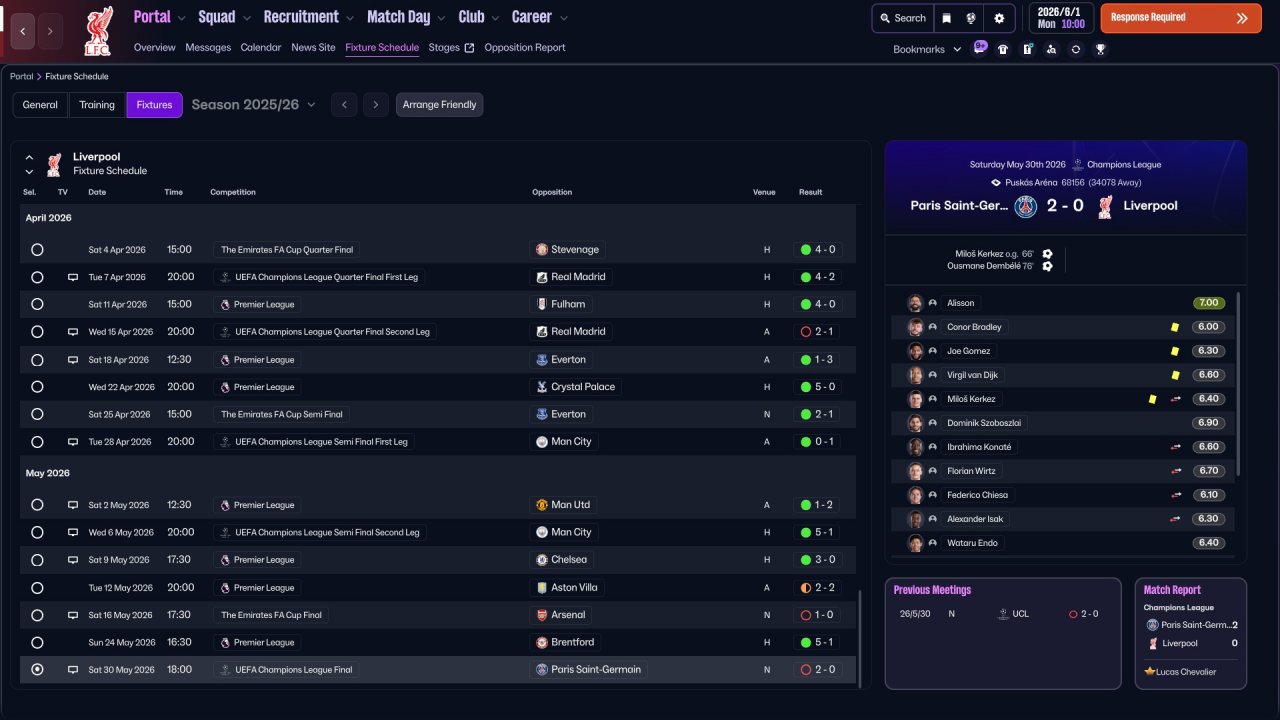Click the scouting search icon in bookmarks bar
Screen dimensions: 1280x720
pos(1051,49)
